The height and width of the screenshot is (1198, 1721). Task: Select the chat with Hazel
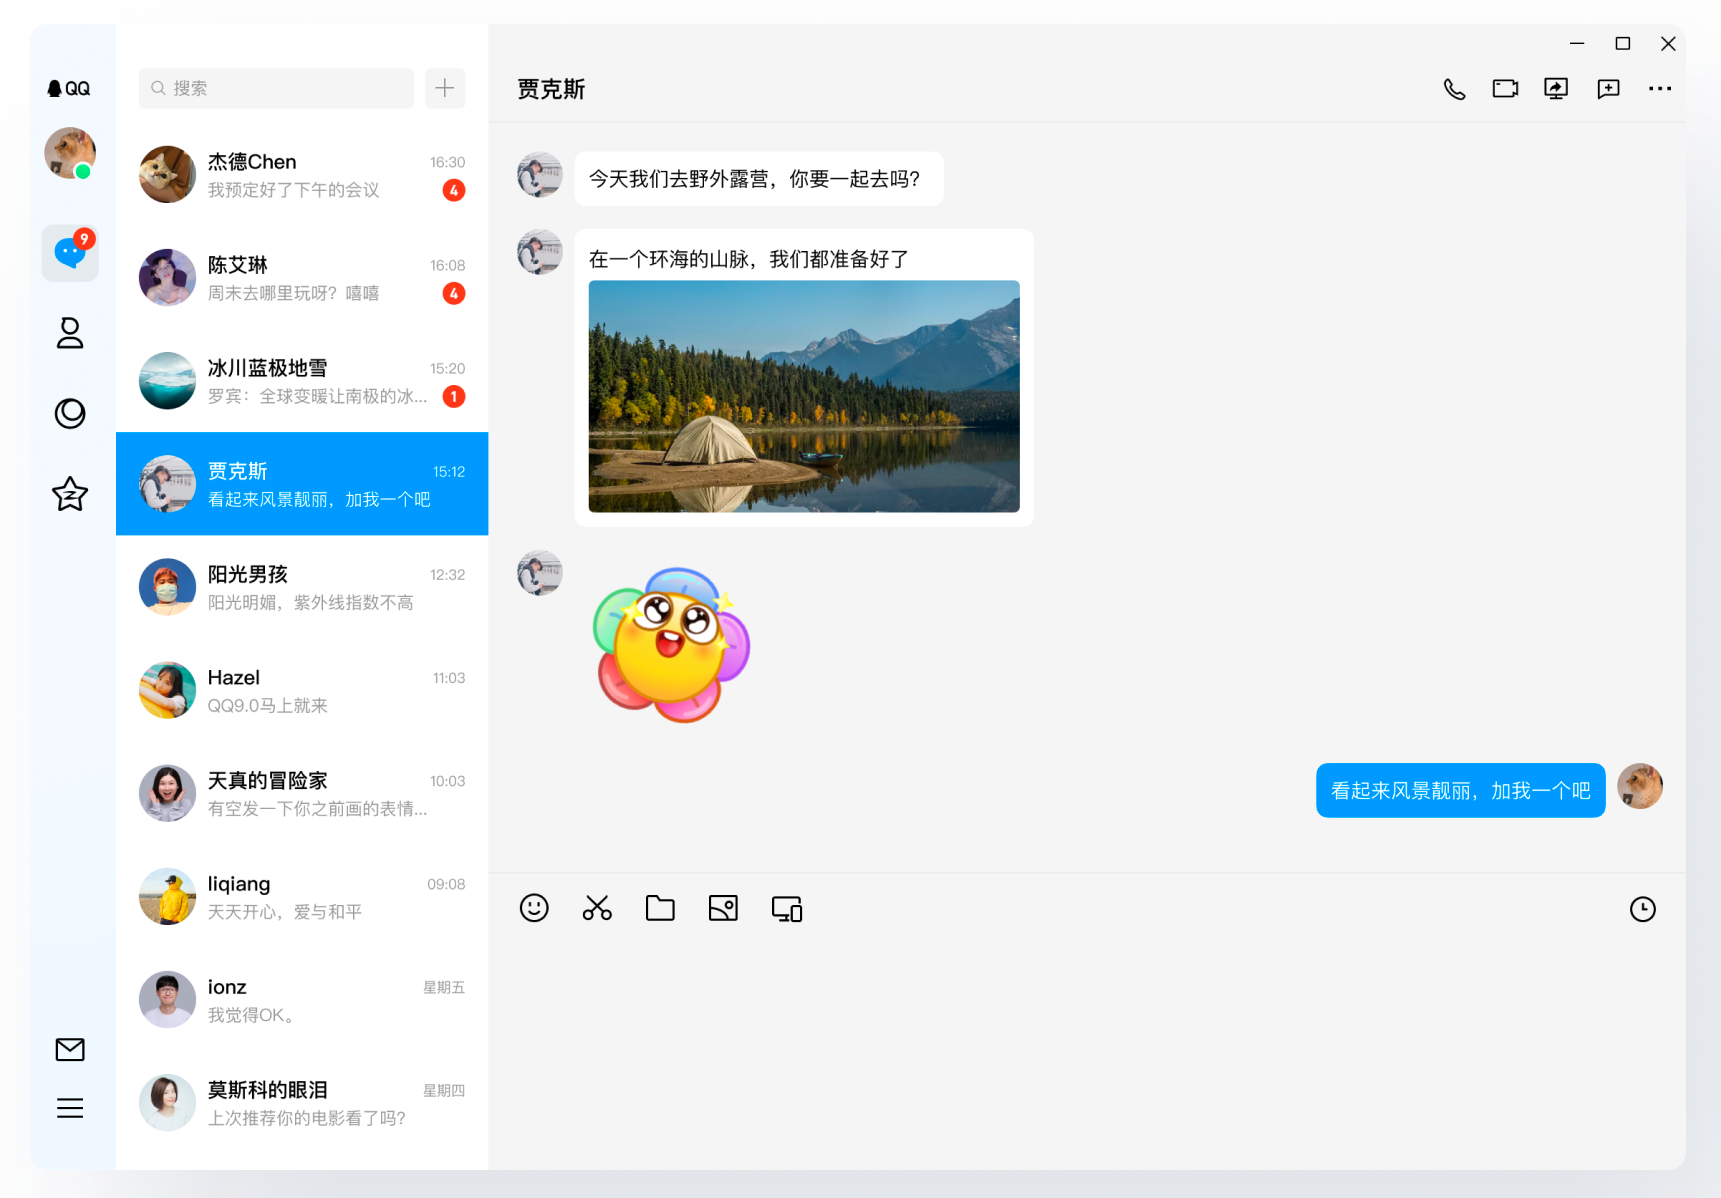click(300, 690)
